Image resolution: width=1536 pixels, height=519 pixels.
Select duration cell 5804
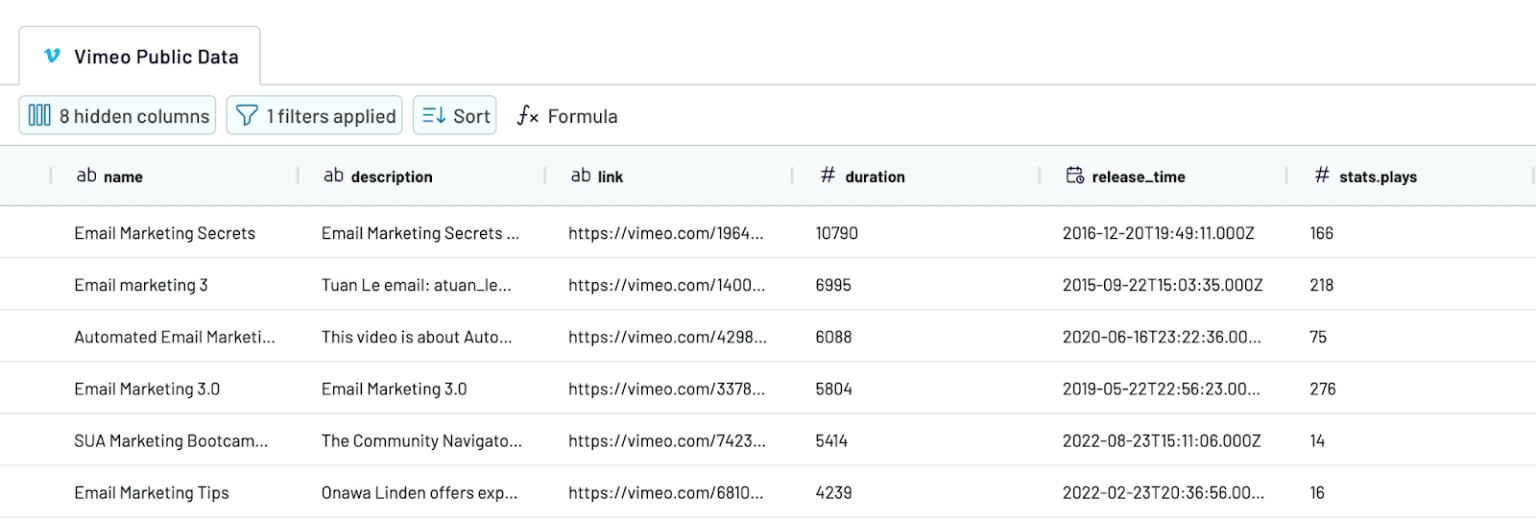point(834,389)
